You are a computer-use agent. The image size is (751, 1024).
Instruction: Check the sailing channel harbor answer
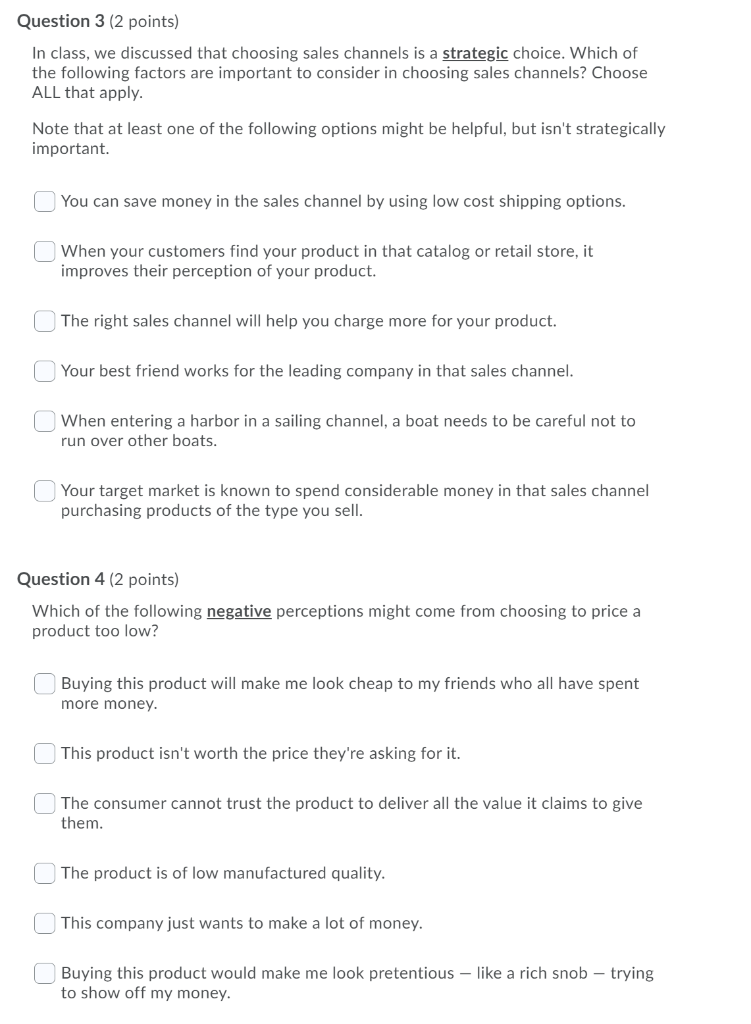coord(44,421)
